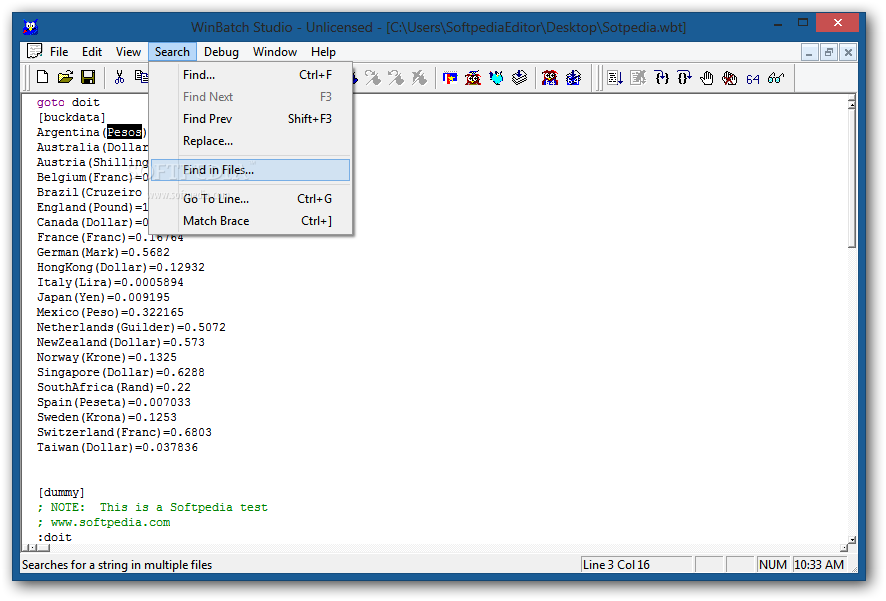Clear breakpoints with the crossed-out hand icon

pyautogui.click(x=729, y=78)
